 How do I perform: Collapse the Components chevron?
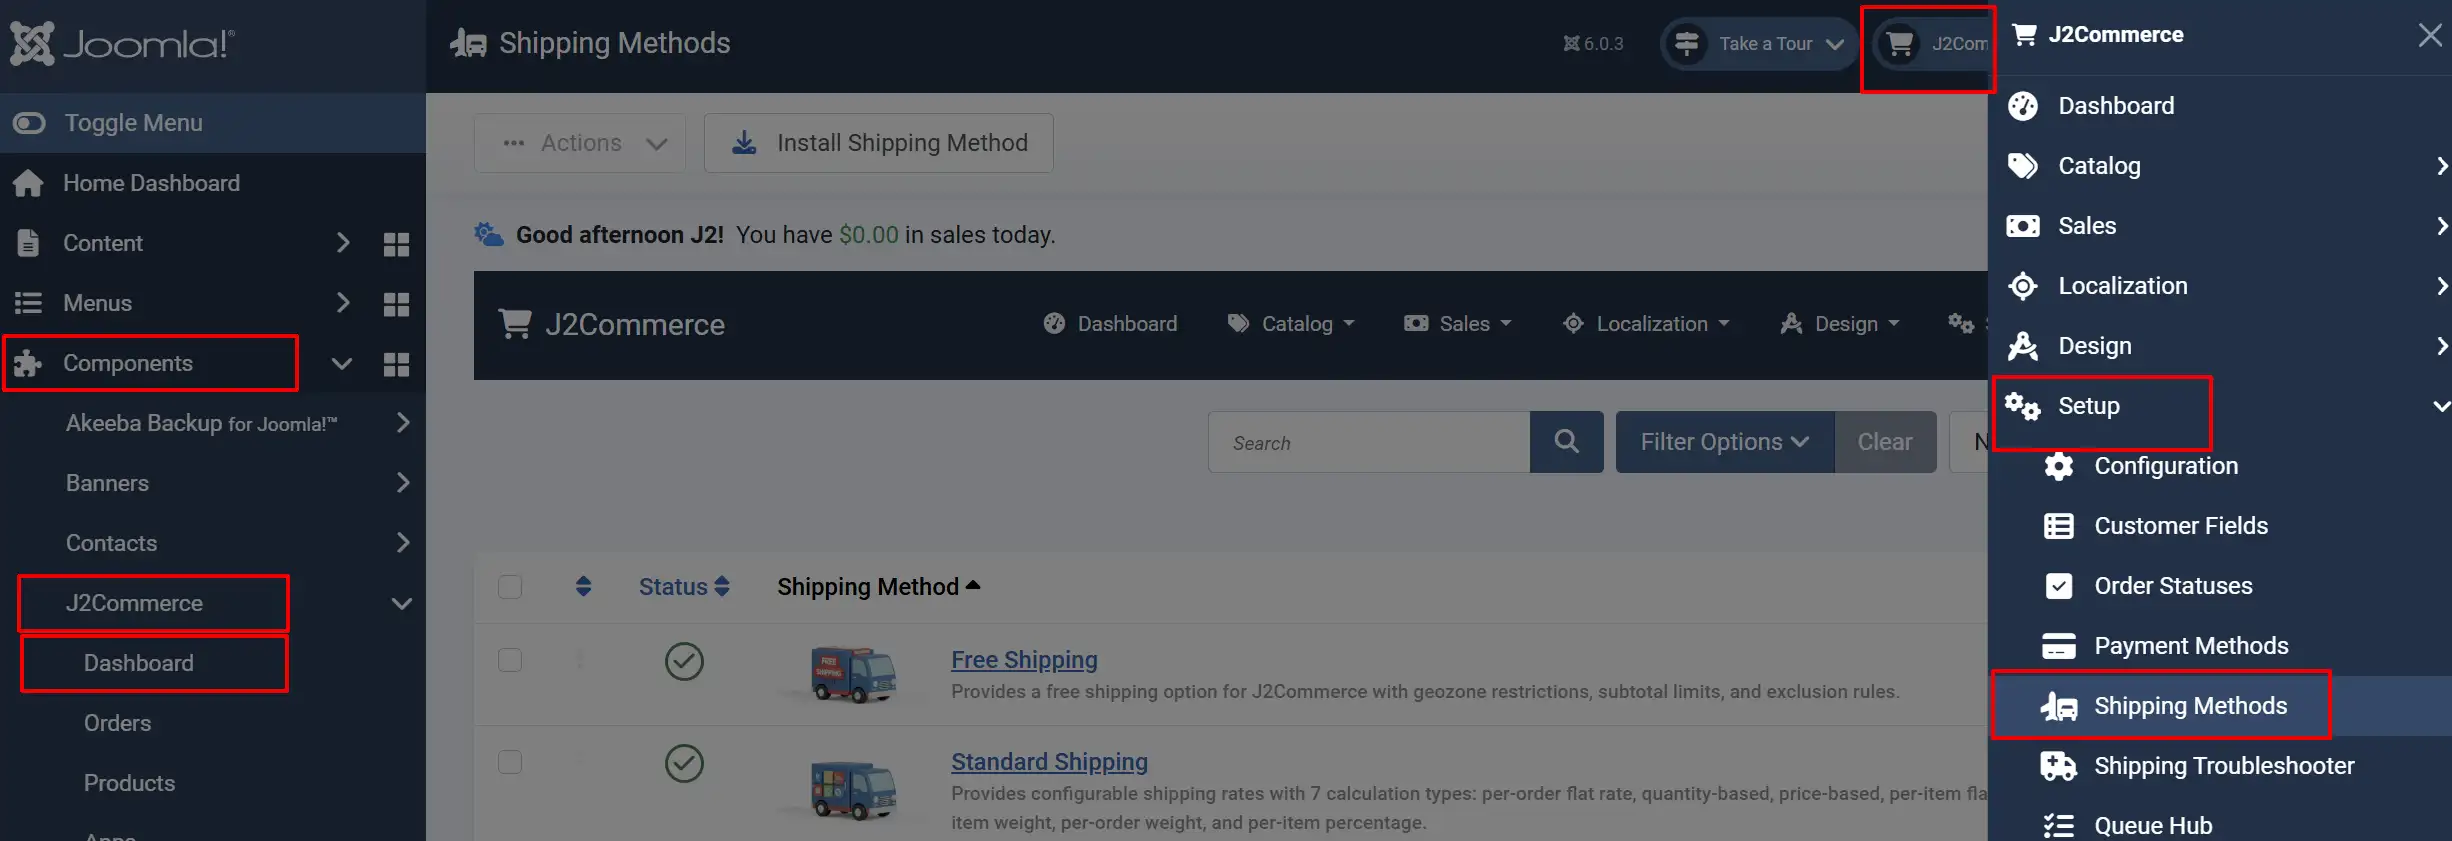click(342, 364)
